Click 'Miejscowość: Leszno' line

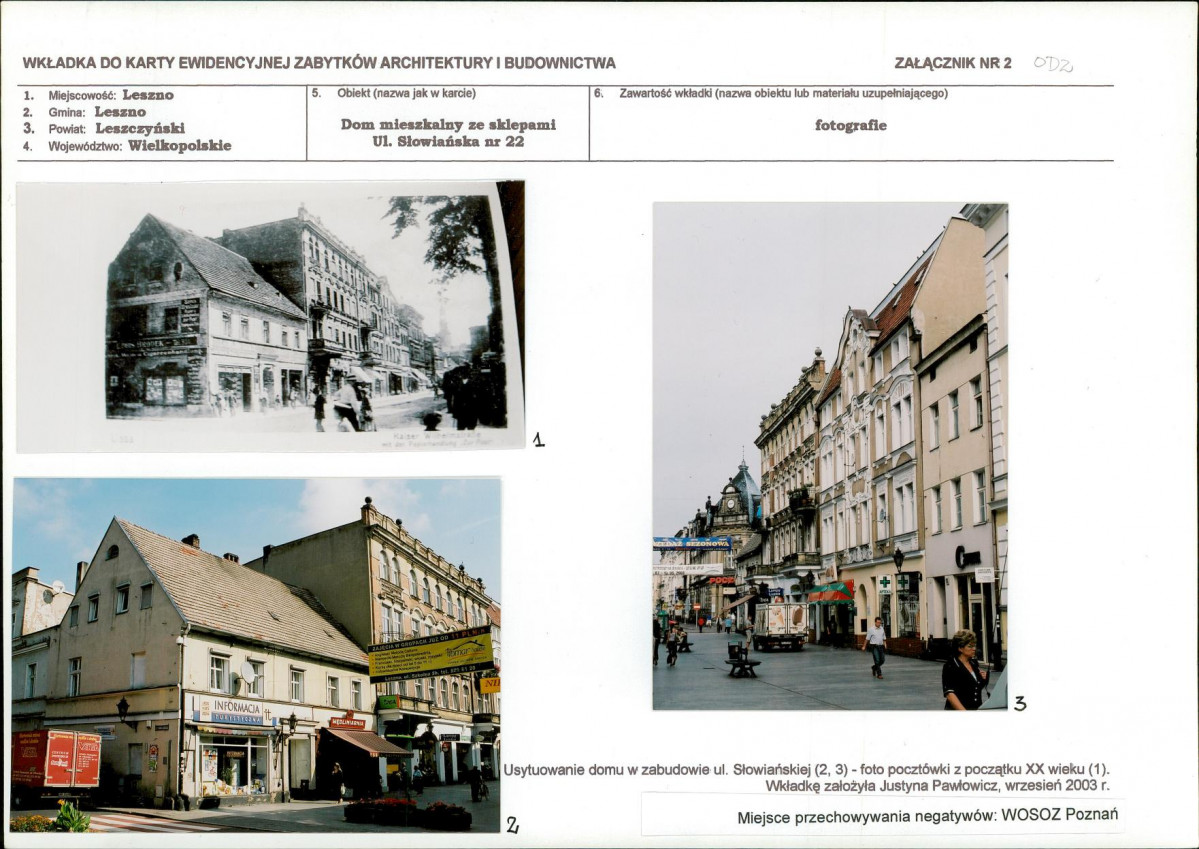coord(99,96)
